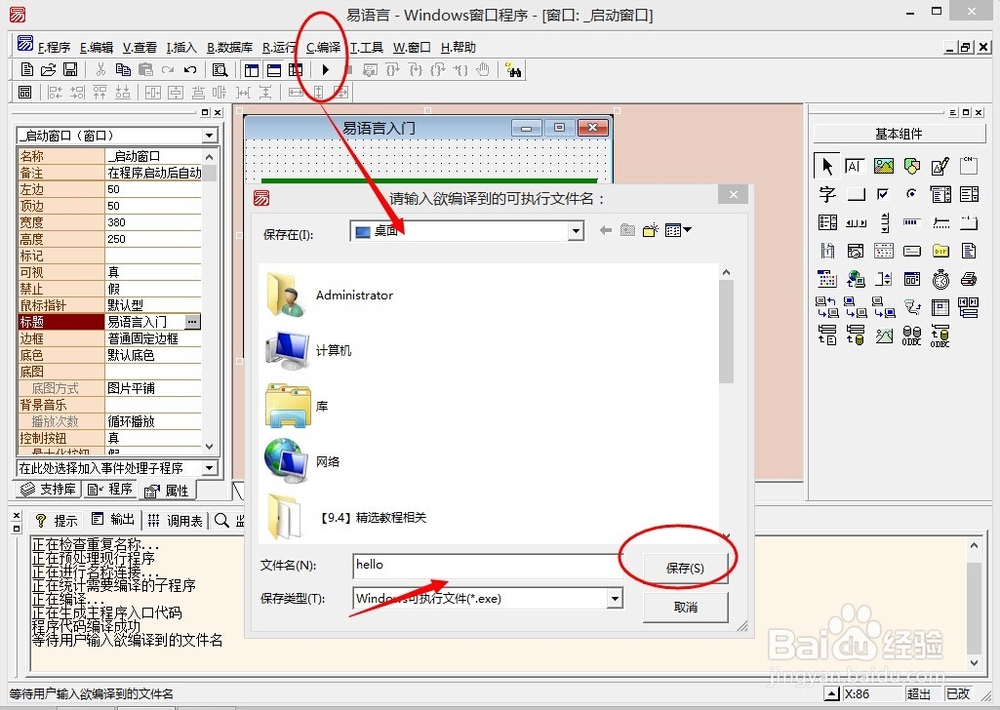1000x710 pixels.
Task: Click the 播放次数 value 循环播放
Action: [153, 422]
